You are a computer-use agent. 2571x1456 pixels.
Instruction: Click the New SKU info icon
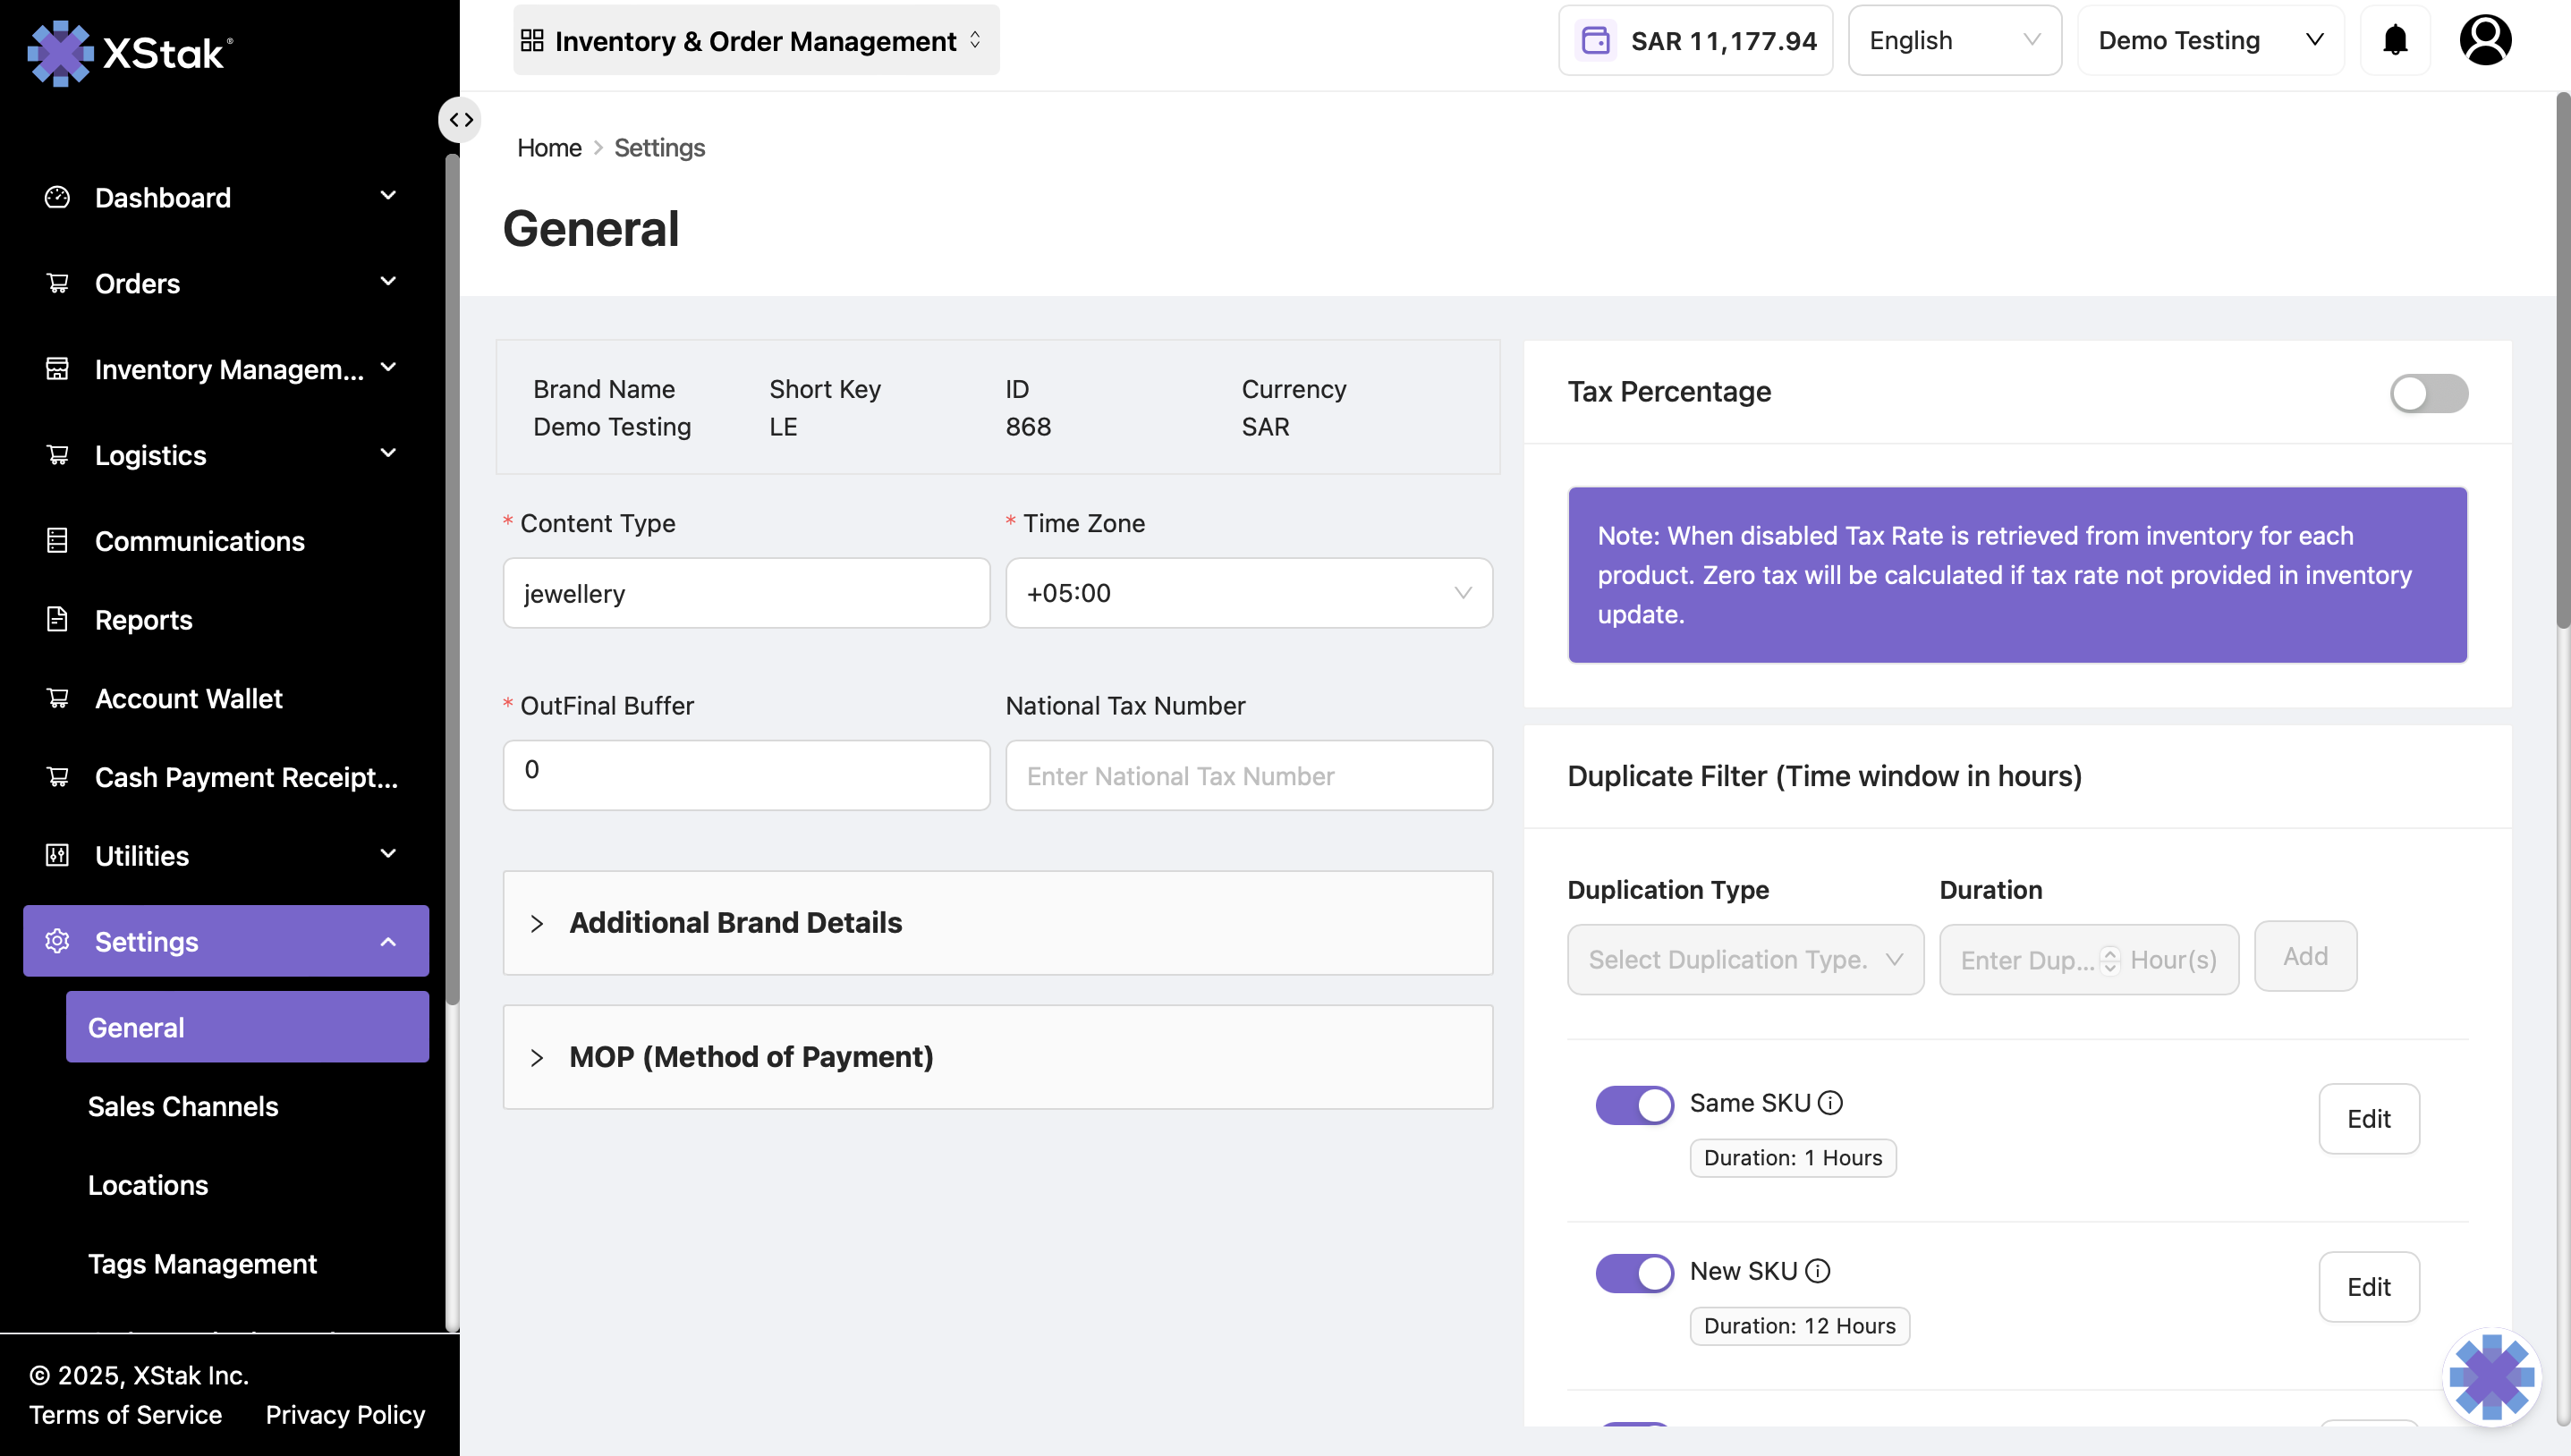pos(1817,1271)
